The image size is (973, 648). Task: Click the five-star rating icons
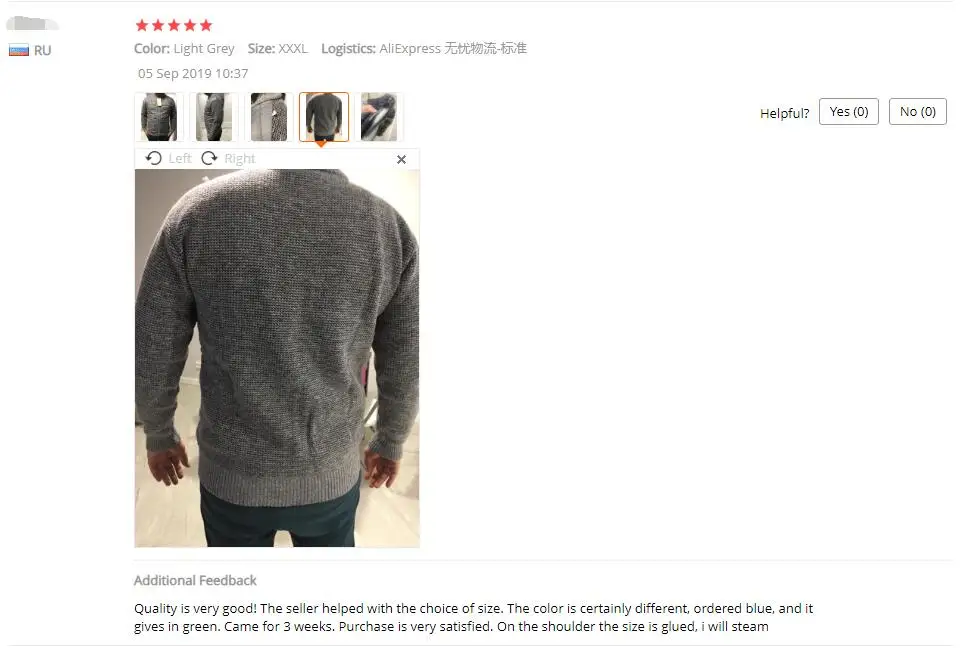(x=174, y=25)
